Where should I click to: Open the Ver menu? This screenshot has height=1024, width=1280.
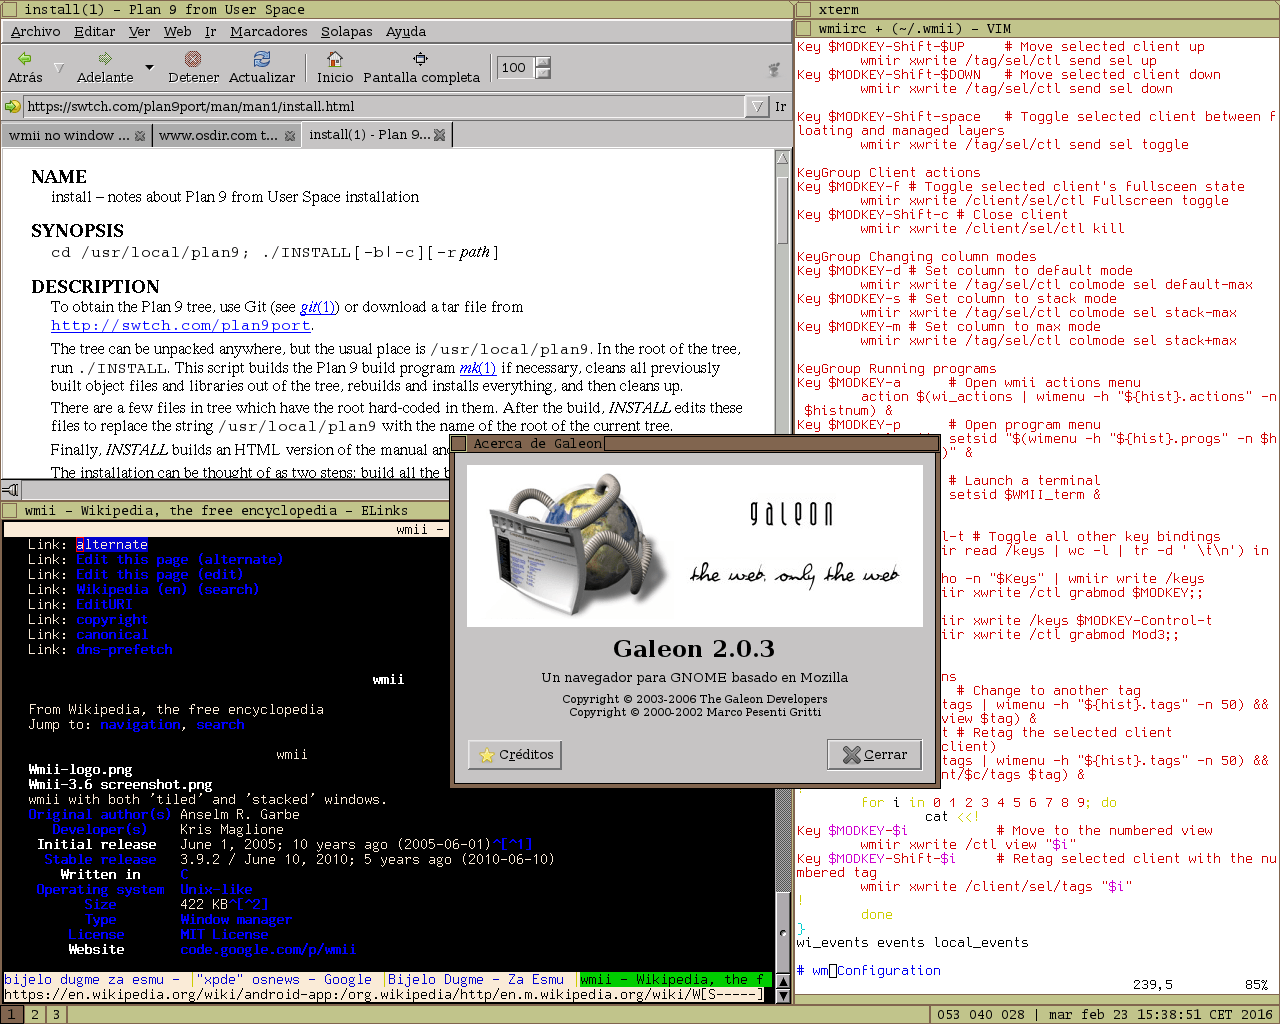pos(140,32)
